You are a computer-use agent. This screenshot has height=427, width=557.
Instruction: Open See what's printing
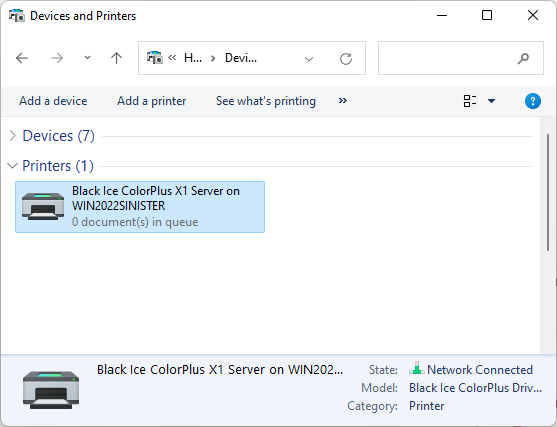pos(266,101)
